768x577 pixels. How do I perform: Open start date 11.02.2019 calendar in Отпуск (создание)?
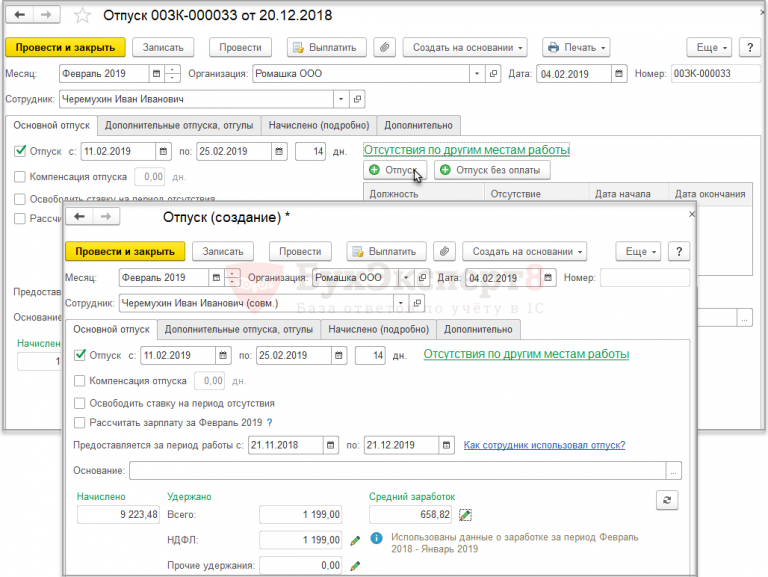[x=223, y=355]
